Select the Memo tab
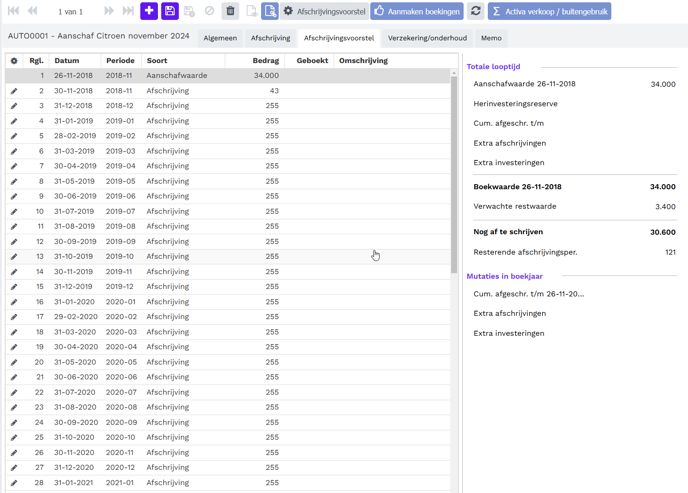 tap(491, 38)
